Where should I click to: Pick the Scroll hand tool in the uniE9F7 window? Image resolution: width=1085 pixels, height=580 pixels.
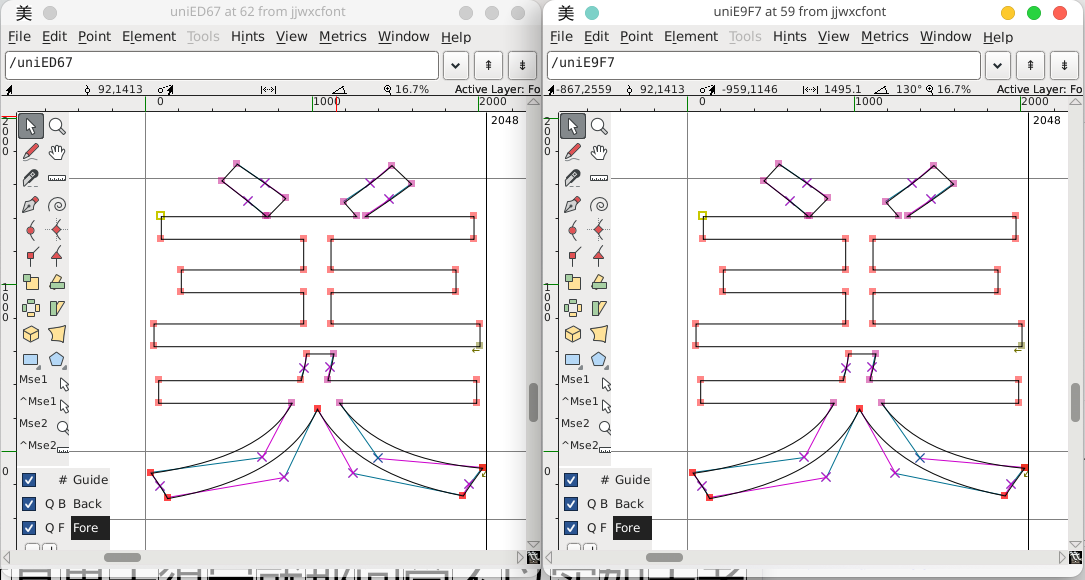coord(599,152)
